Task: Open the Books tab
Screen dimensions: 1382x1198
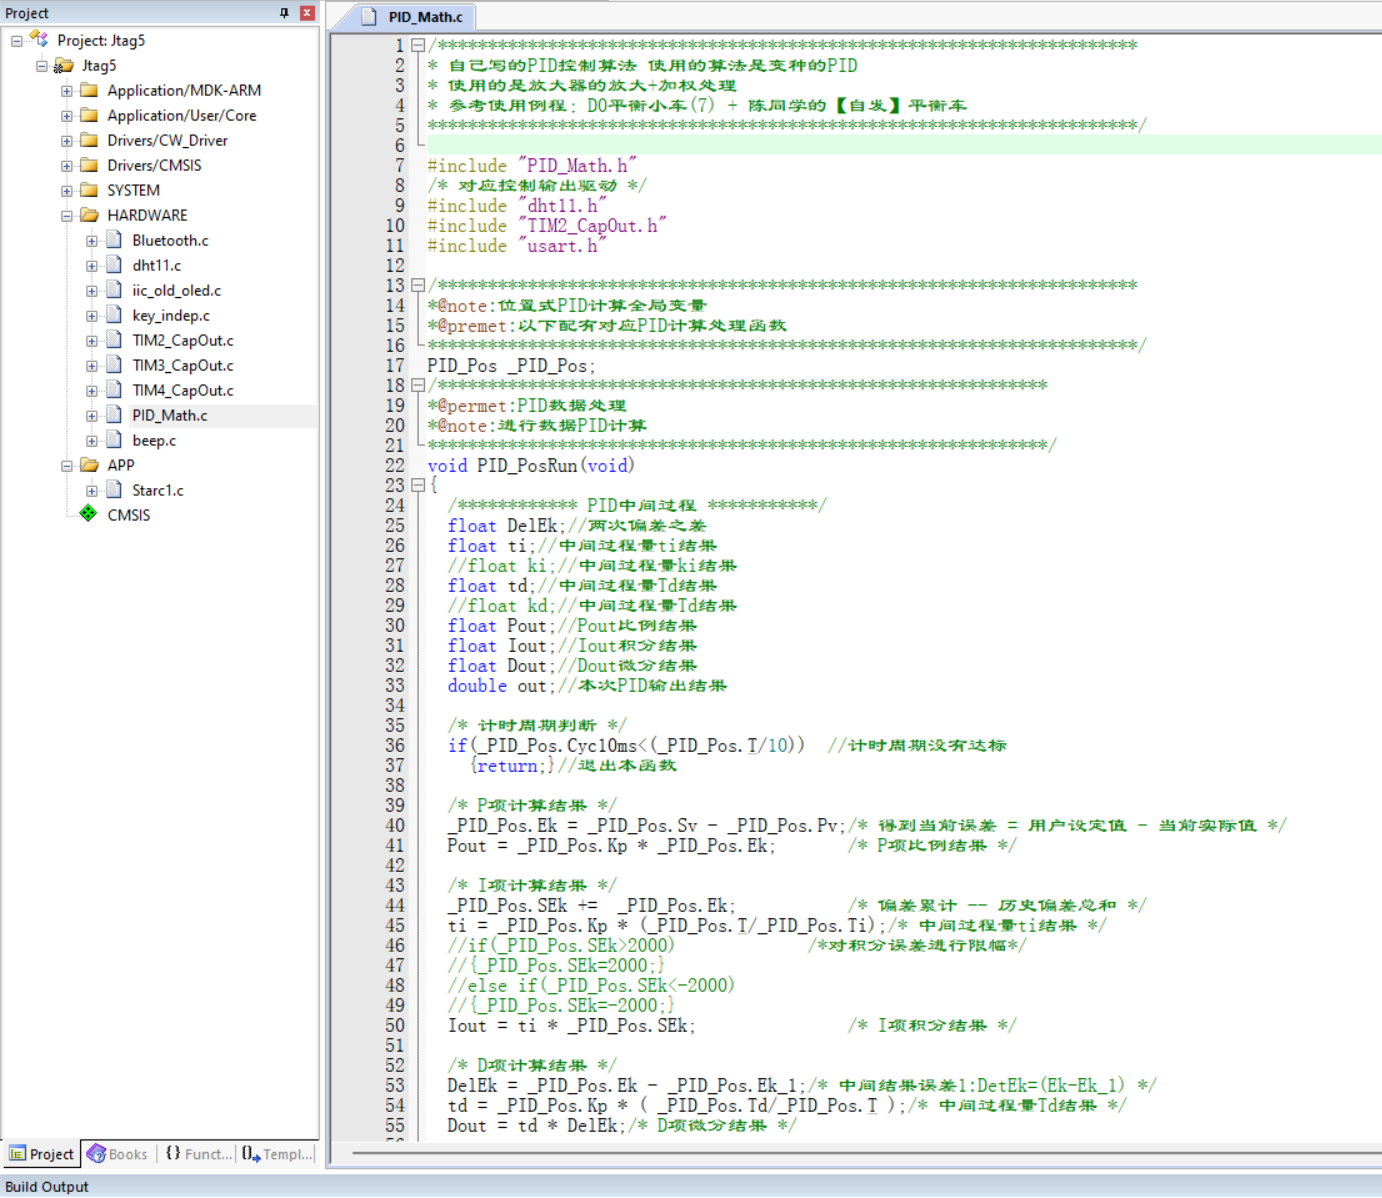Action: pos(117,1154)
